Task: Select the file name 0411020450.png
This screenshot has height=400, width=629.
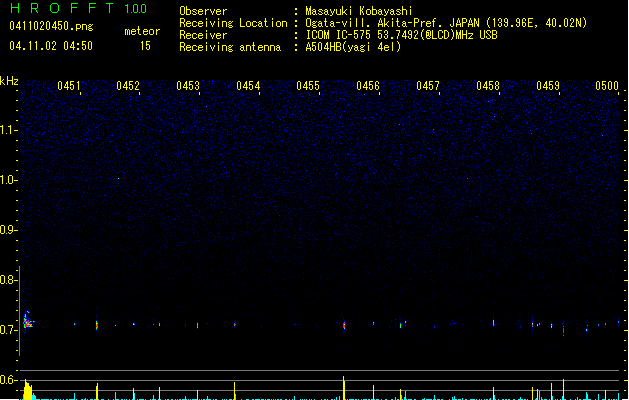Action: pyautogui.click(x=51, y=26)
